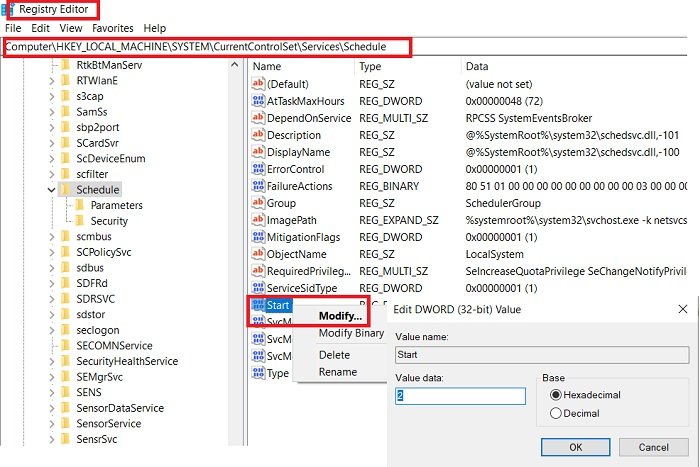700x467 pixels.
Task: Click the ErrorControl DWORD icon
Action: (x=258, y=169)
